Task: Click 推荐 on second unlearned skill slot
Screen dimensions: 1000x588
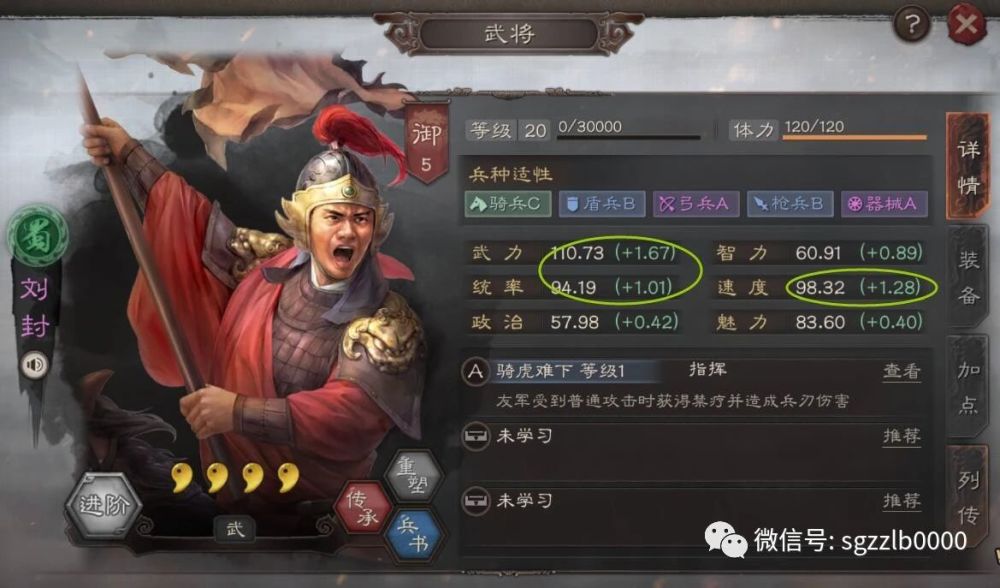Action: tap(902, 502)
